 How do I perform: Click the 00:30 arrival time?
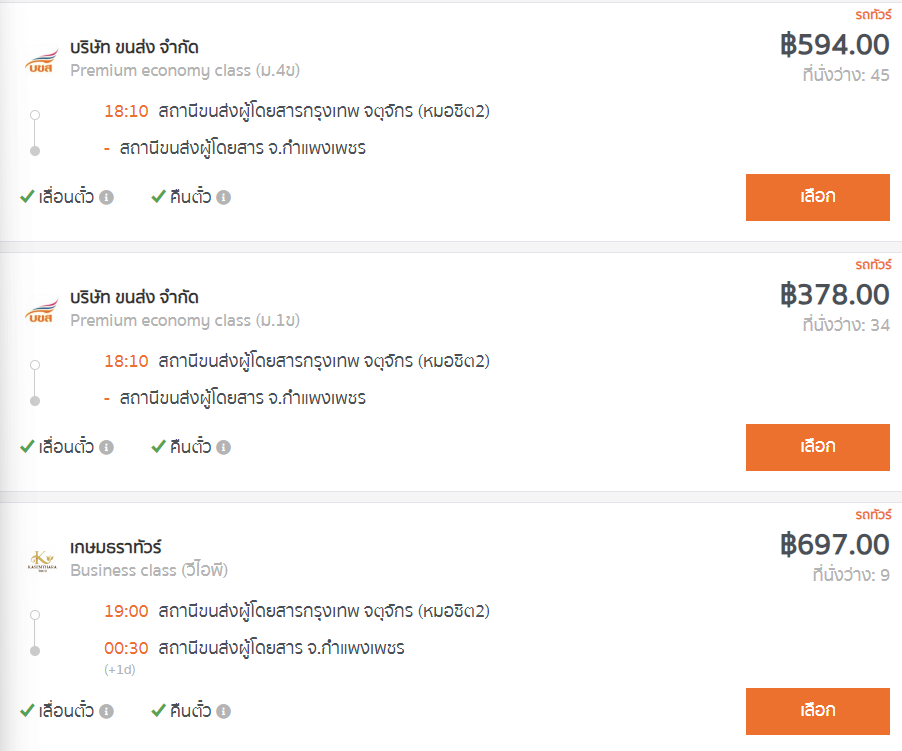[126, 648]
